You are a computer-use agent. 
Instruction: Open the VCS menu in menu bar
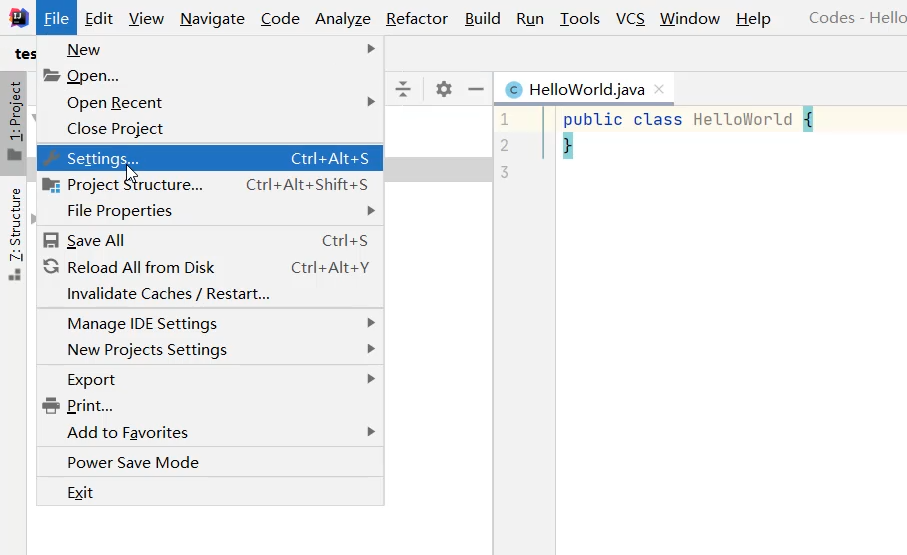click(x=630, y=18)
